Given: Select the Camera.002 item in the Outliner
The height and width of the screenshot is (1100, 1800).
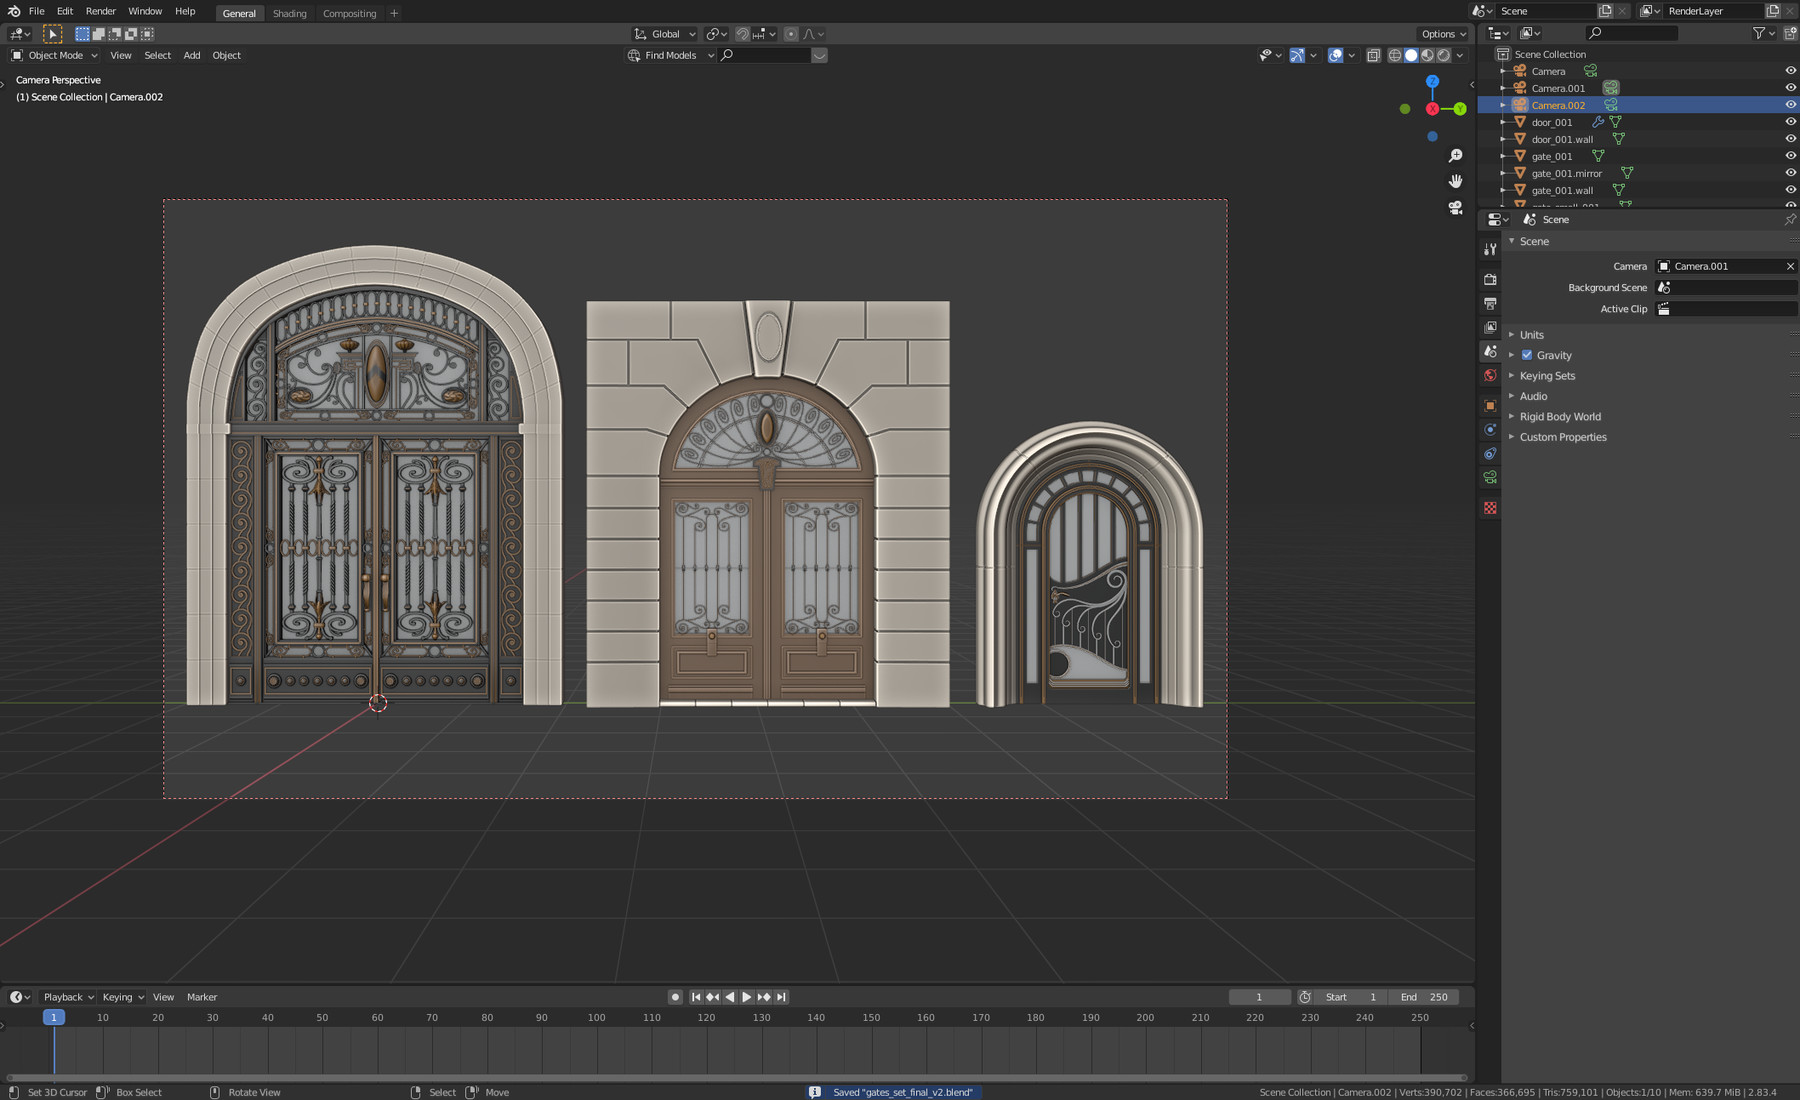Looking at the screenshot, I should coord(1558,105).
